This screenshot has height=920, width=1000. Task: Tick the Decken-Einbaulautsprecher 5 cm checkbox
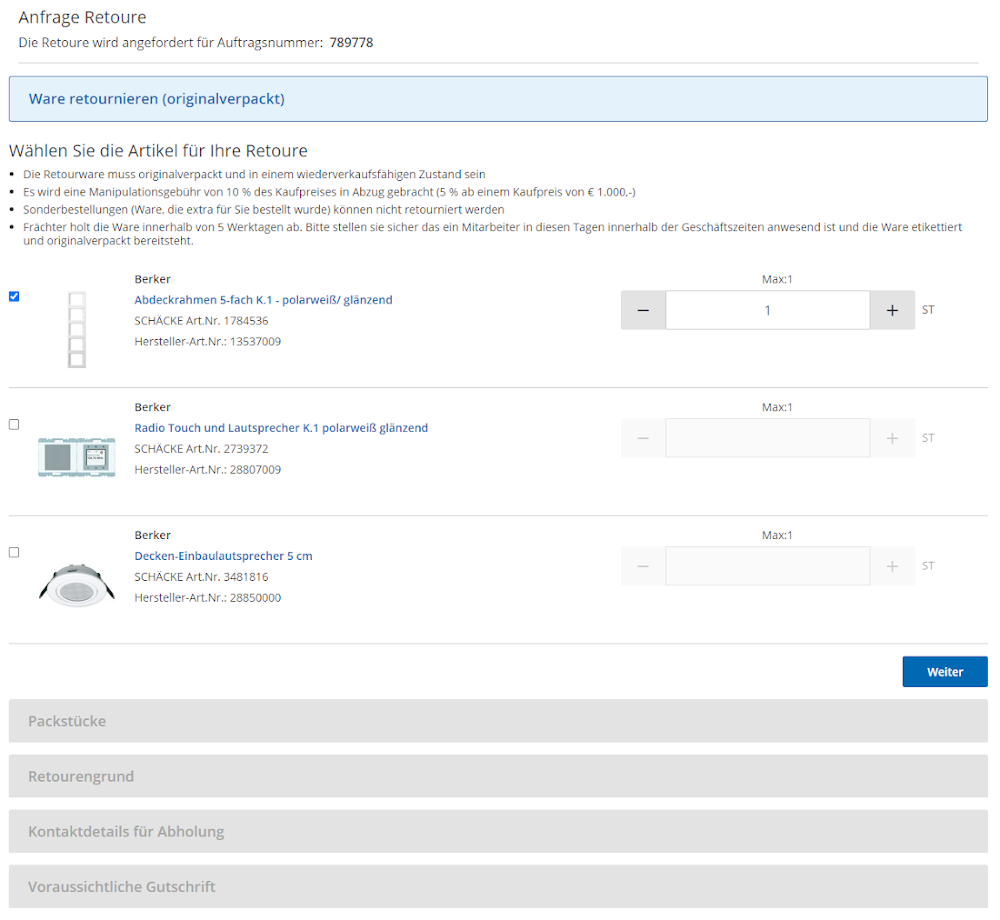[14, 552]
